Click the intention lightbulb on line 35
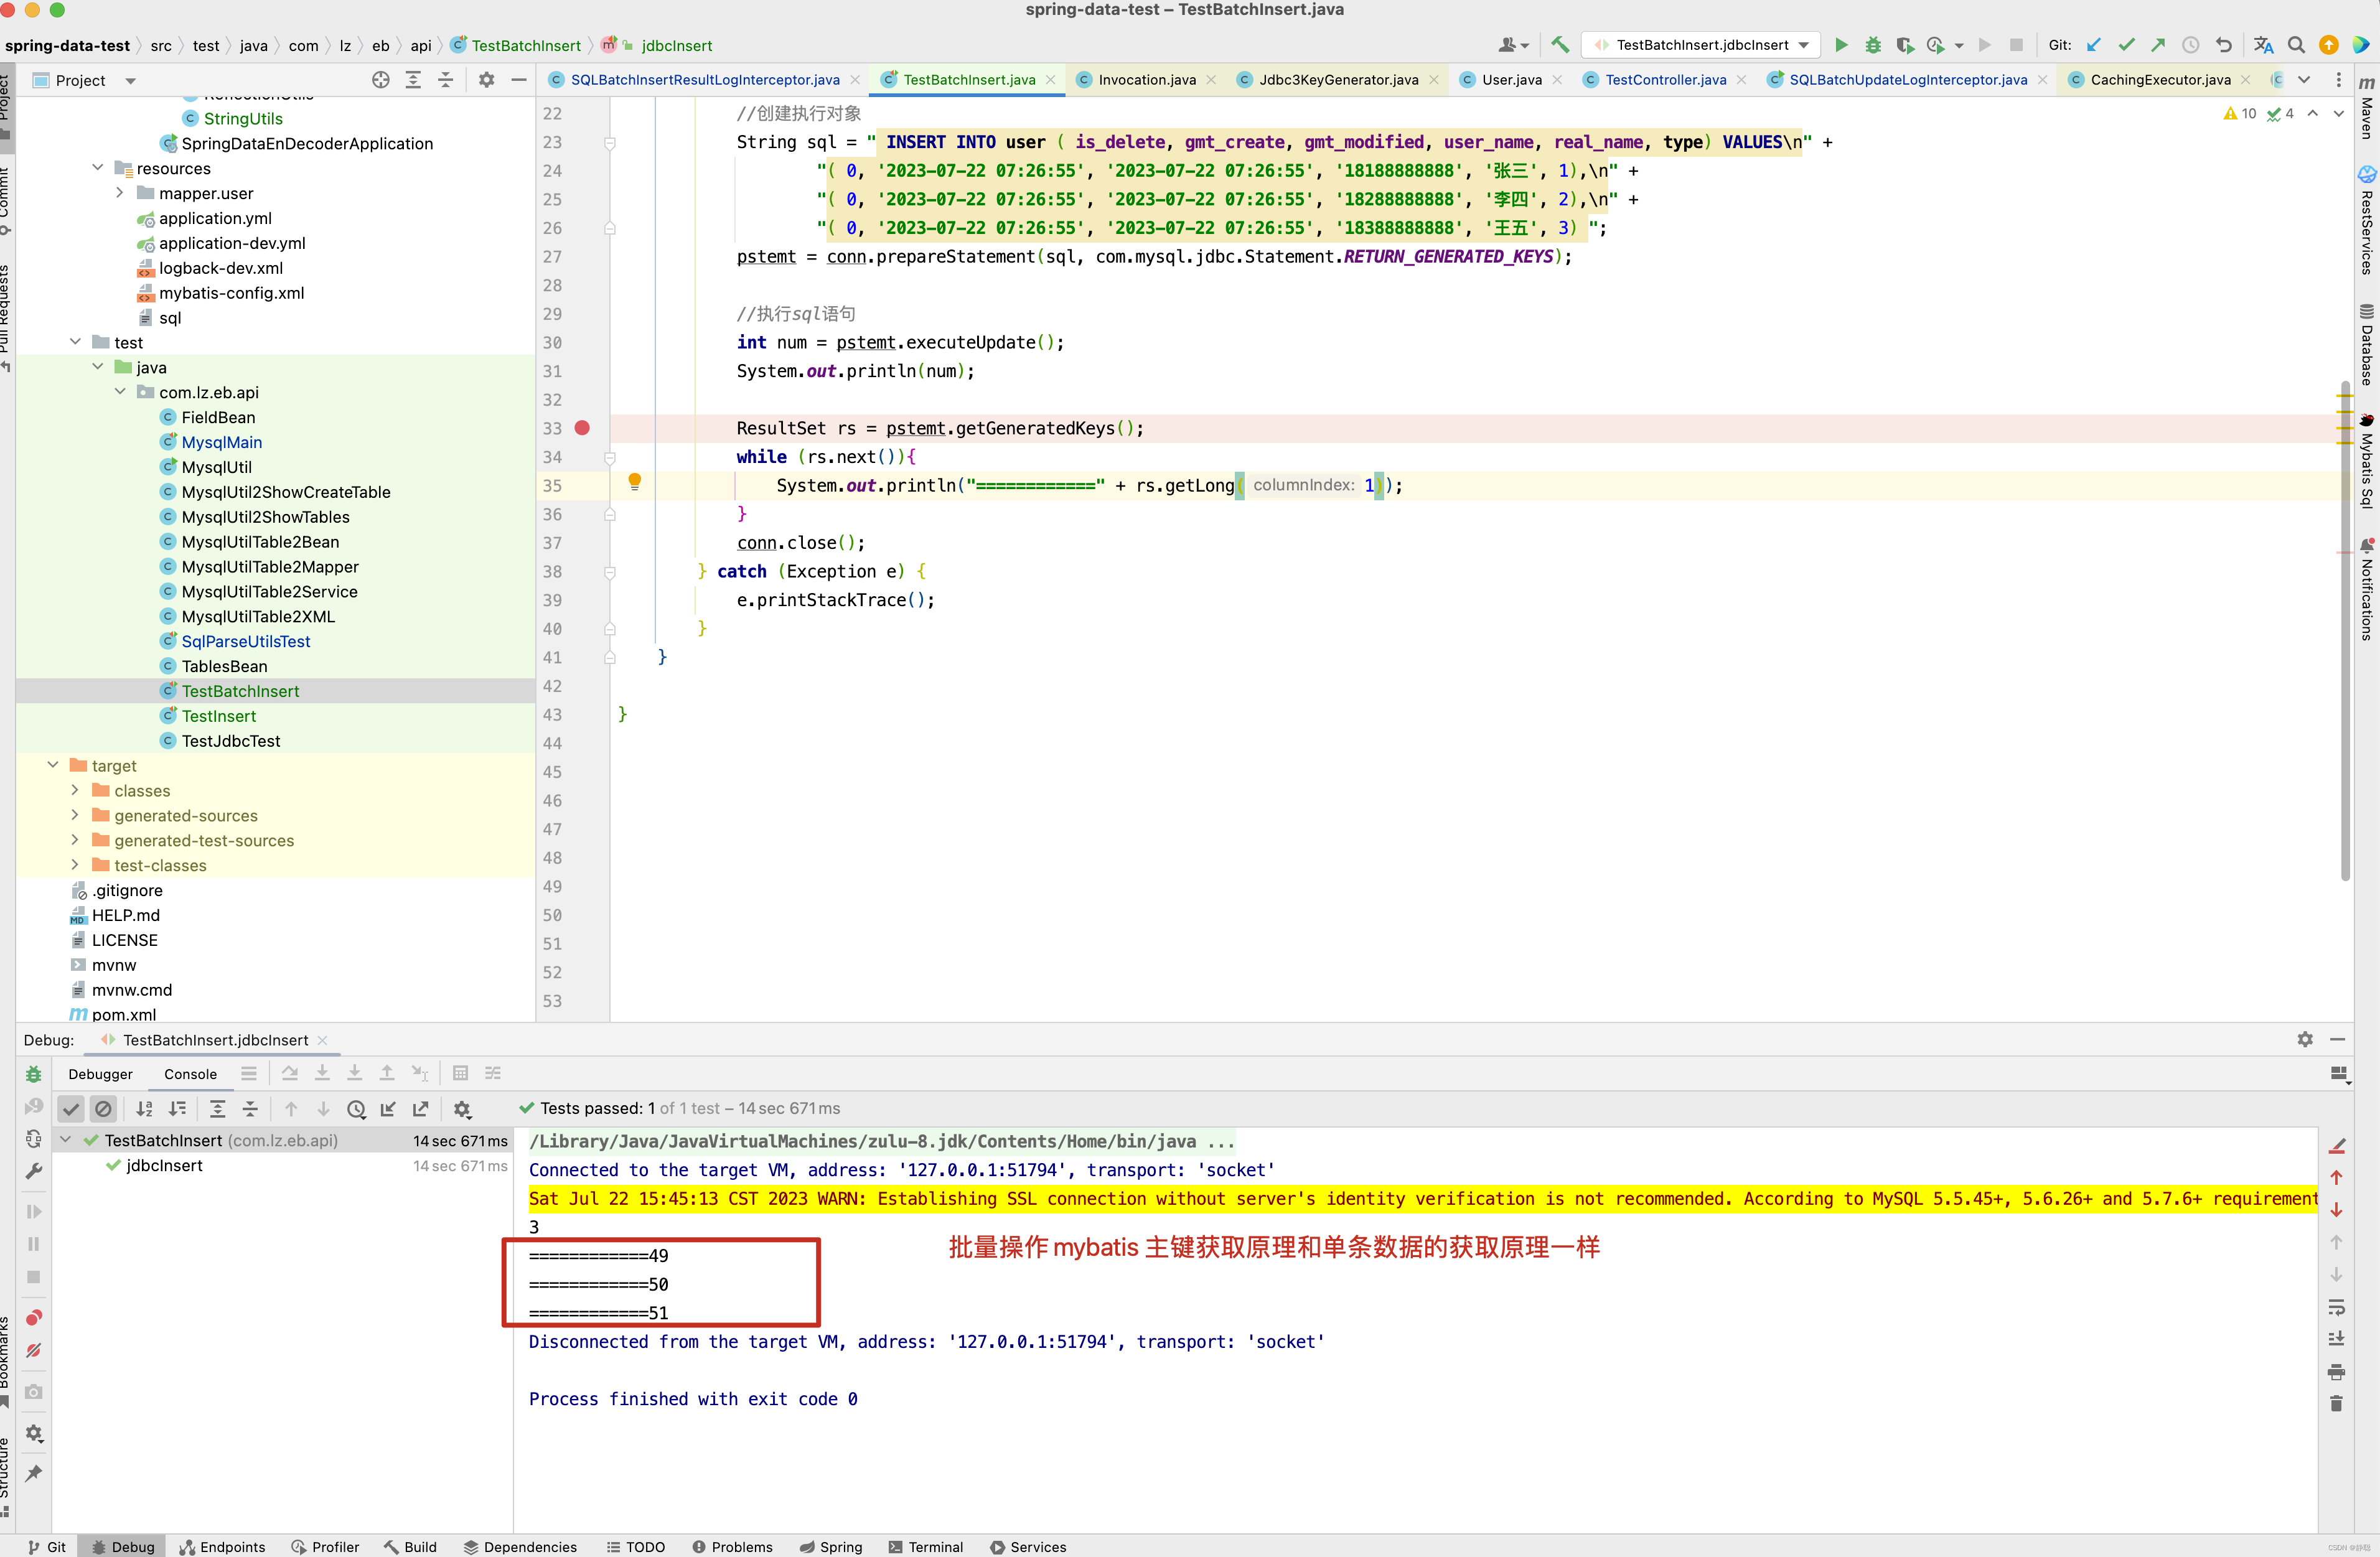 (634, 482)
